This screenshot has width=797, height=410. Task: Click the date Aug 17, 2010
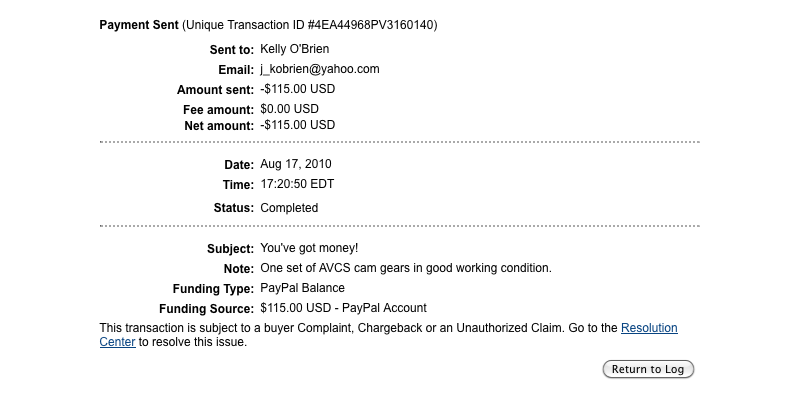tap(295, 164)
